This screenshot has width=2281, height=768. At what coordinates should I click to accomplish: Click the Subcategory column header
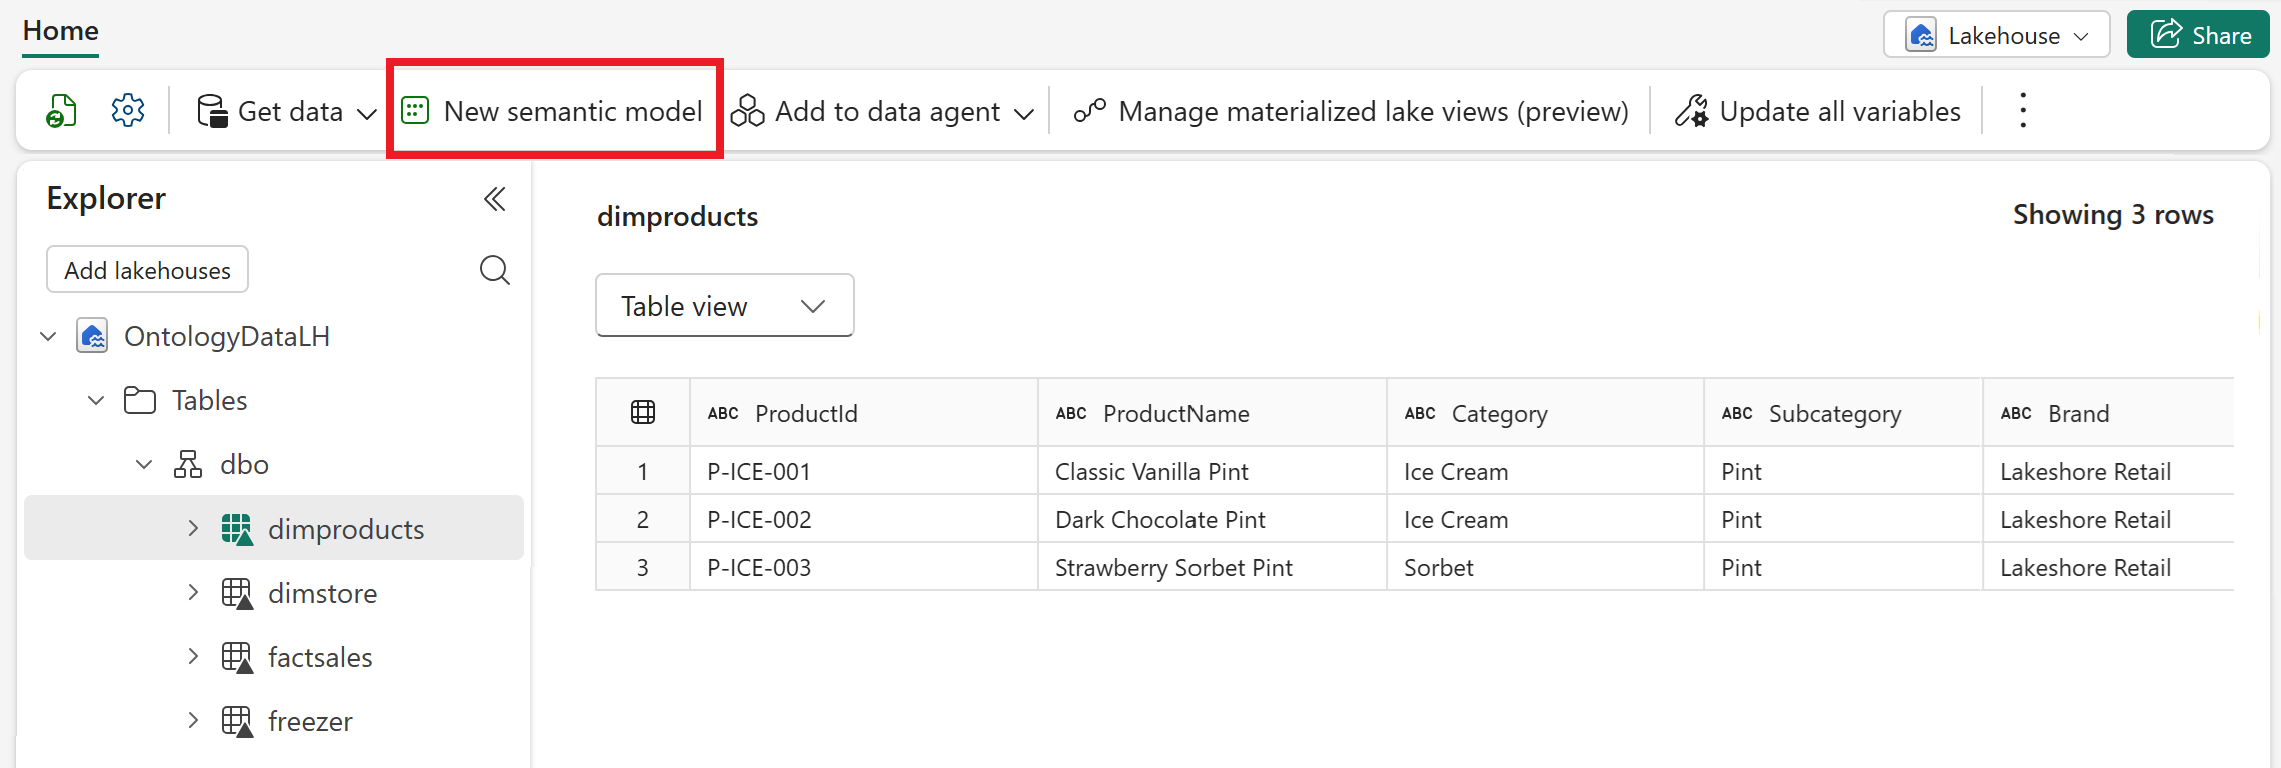tap(1843, 413)
